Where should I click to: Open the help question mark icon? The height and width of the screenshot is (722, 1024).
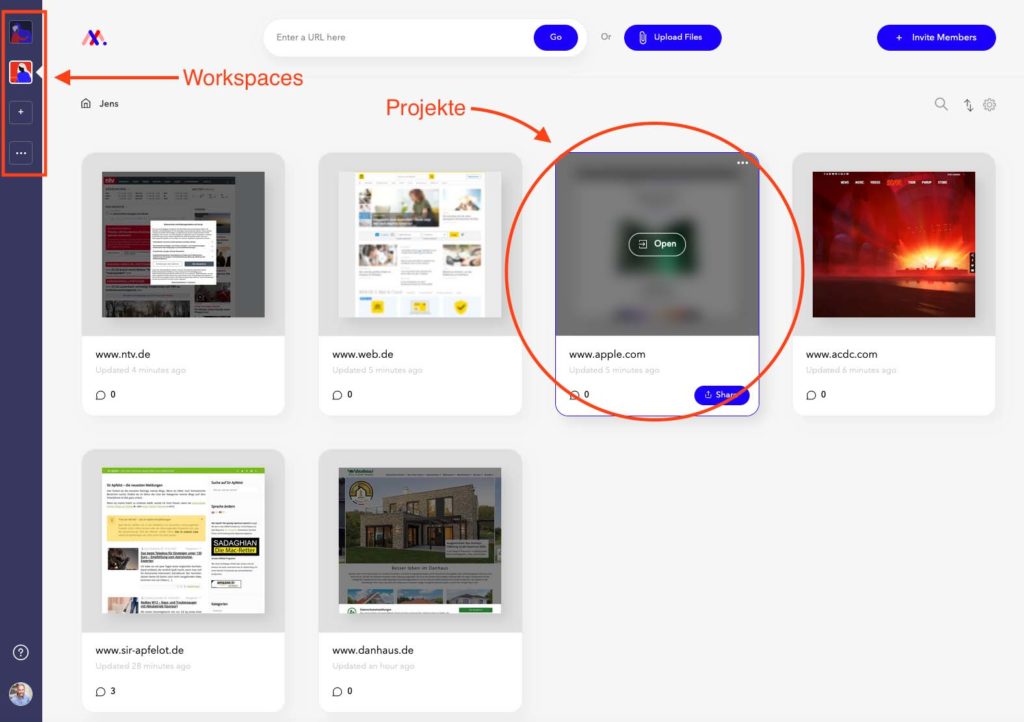click(21, 652)
